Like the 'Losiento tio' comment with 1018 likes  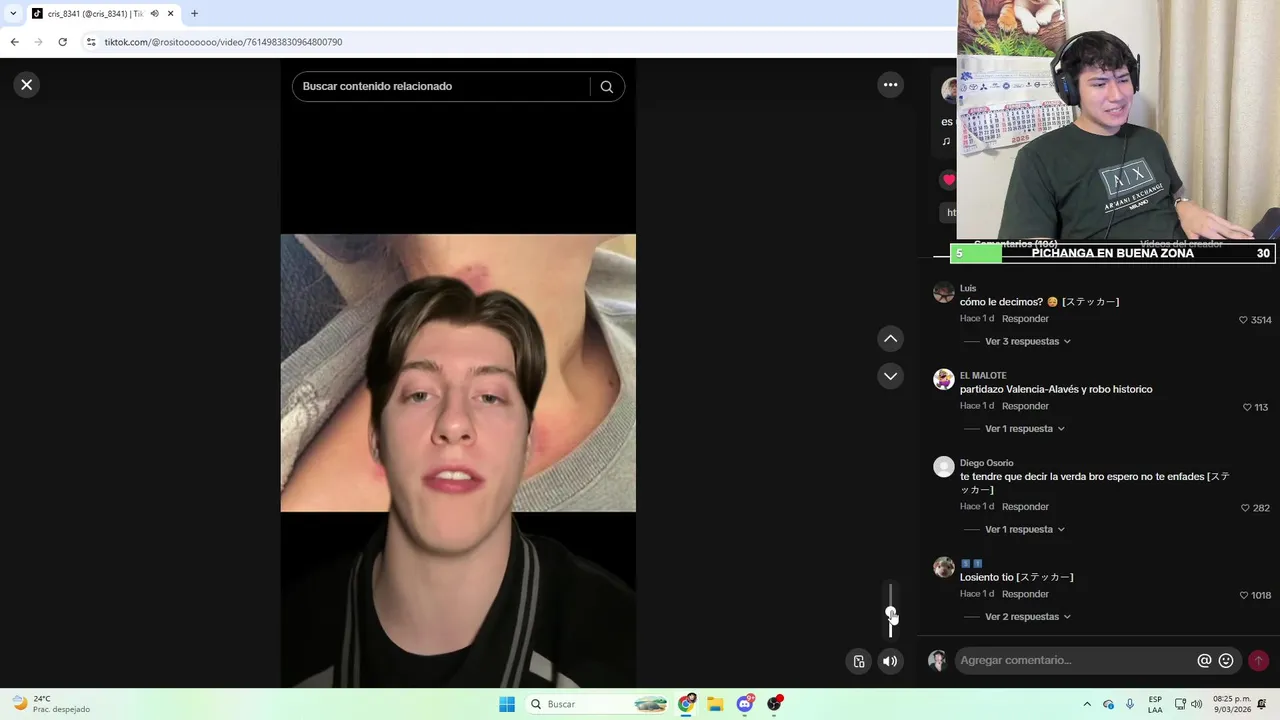(1244, 595)
